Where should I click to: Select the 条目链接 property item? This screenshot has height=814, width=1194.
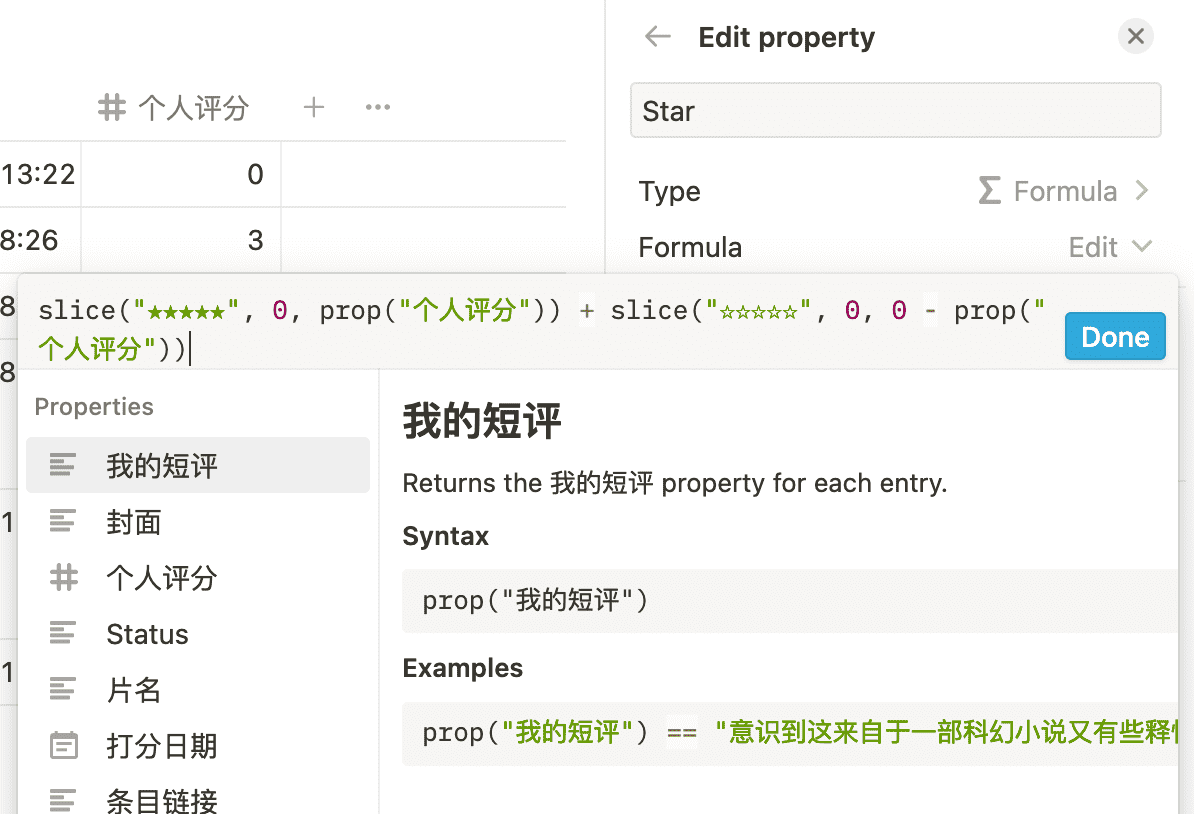click(x=162, y=800)
